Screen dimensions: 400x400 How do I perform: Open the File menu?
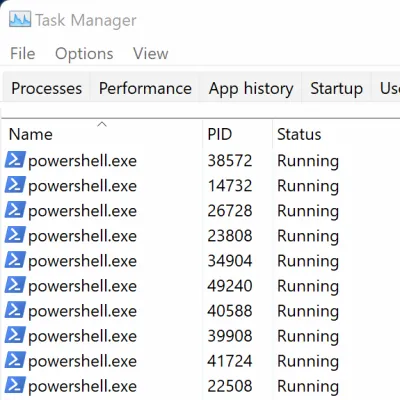tap(23, 53)
